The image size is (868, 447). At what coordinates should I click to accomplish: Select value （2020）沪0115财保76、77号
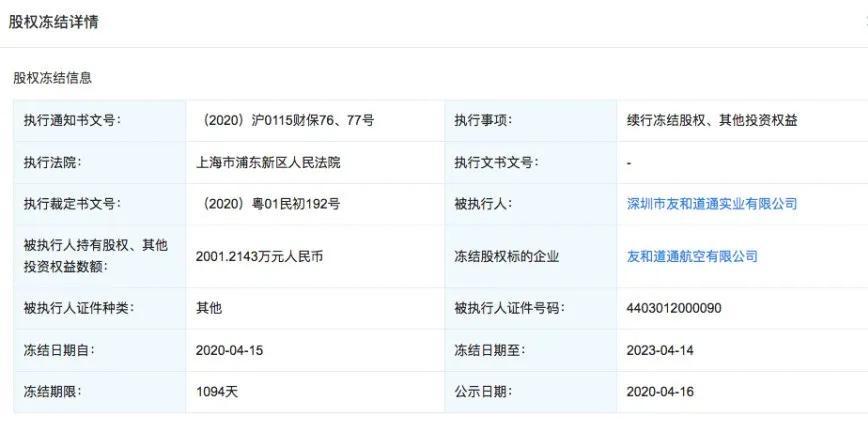click(x=285, y=120)
